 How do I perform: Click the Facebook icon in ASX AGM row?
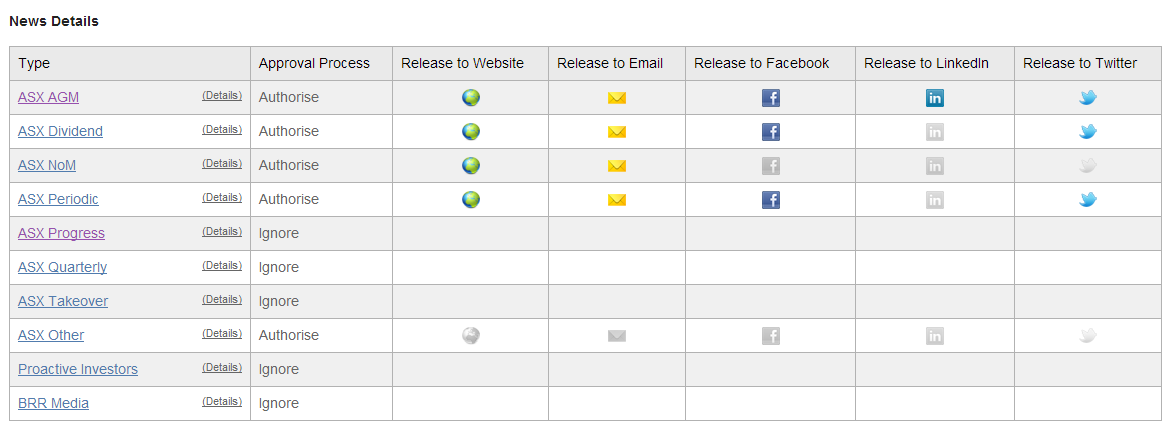tap(771, 98)
